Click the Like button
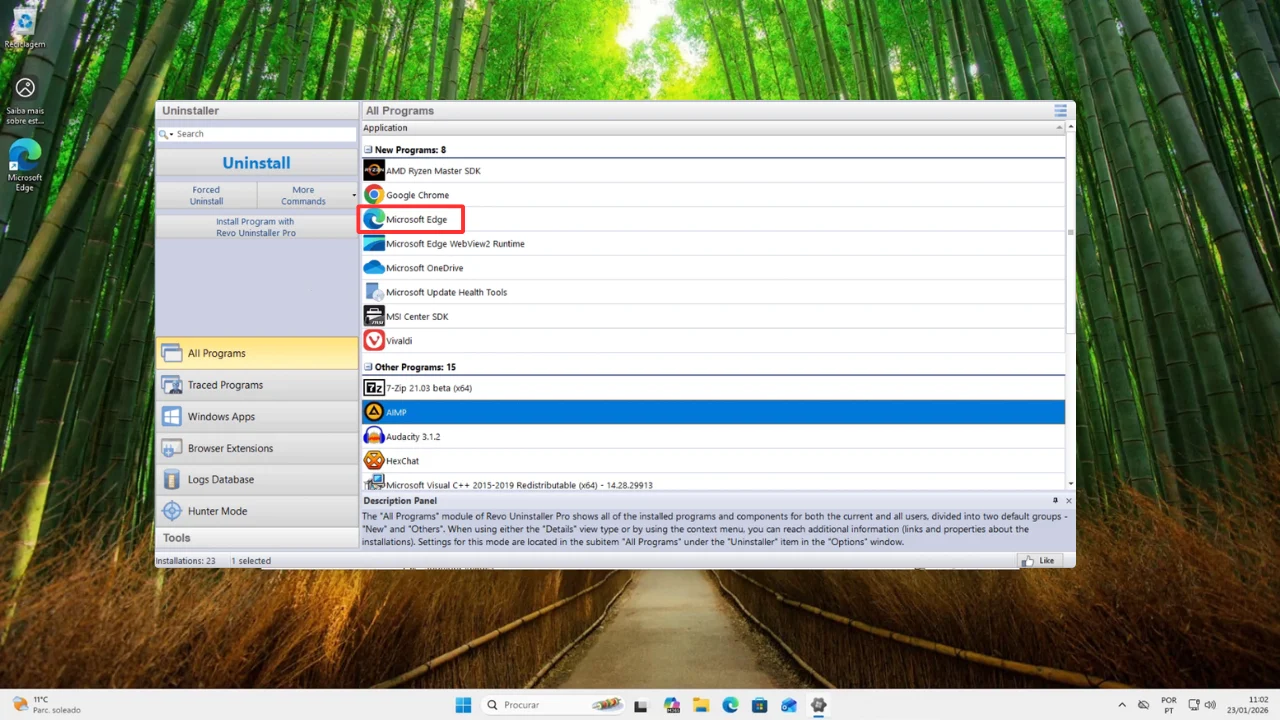This screenshot has width=1280, height=720. [x=1039, y=560]
